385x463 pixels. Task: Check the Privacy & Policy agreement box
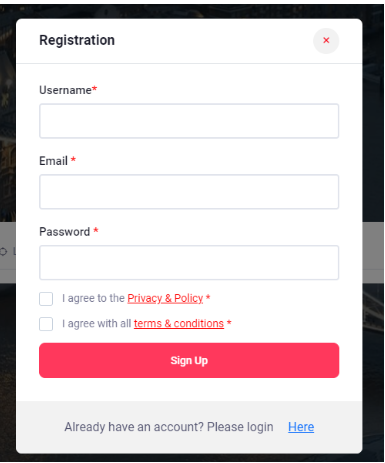(x=46, y=299)
